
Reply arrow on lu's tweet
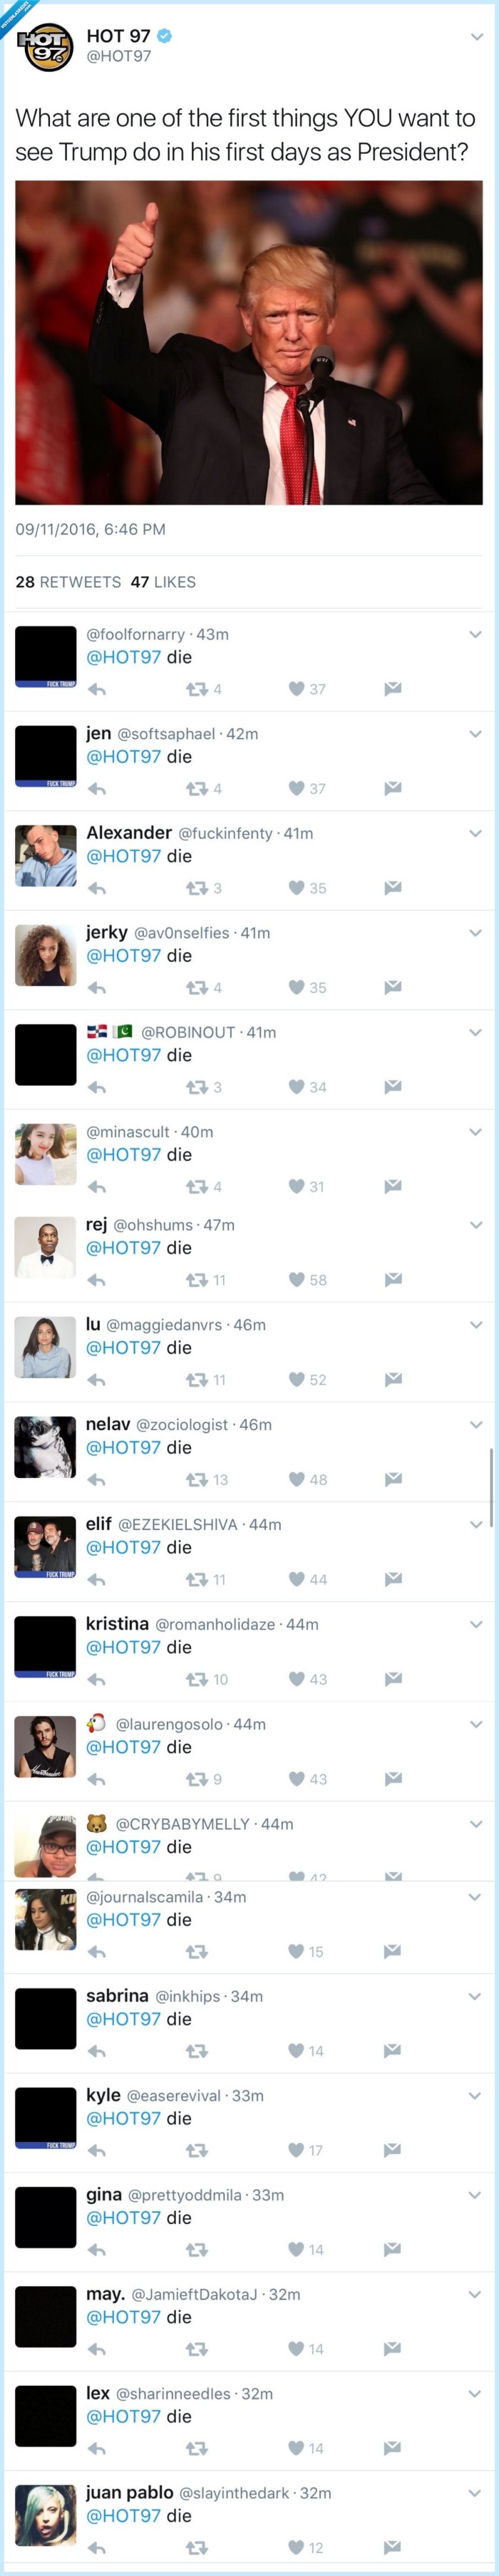97,1380
